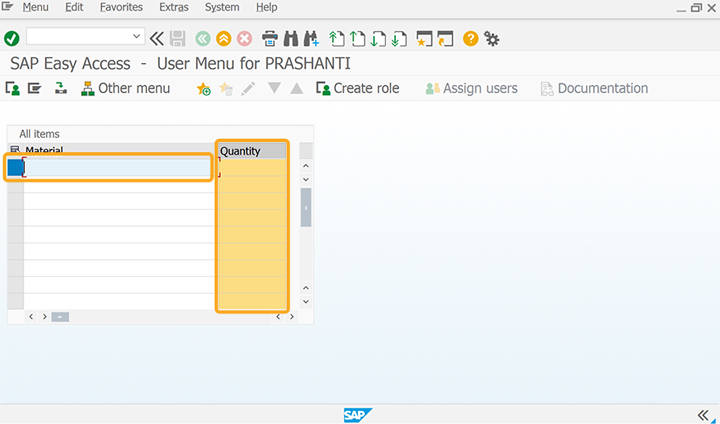
Task: Click the Print icon
Action: coord(270,39)
